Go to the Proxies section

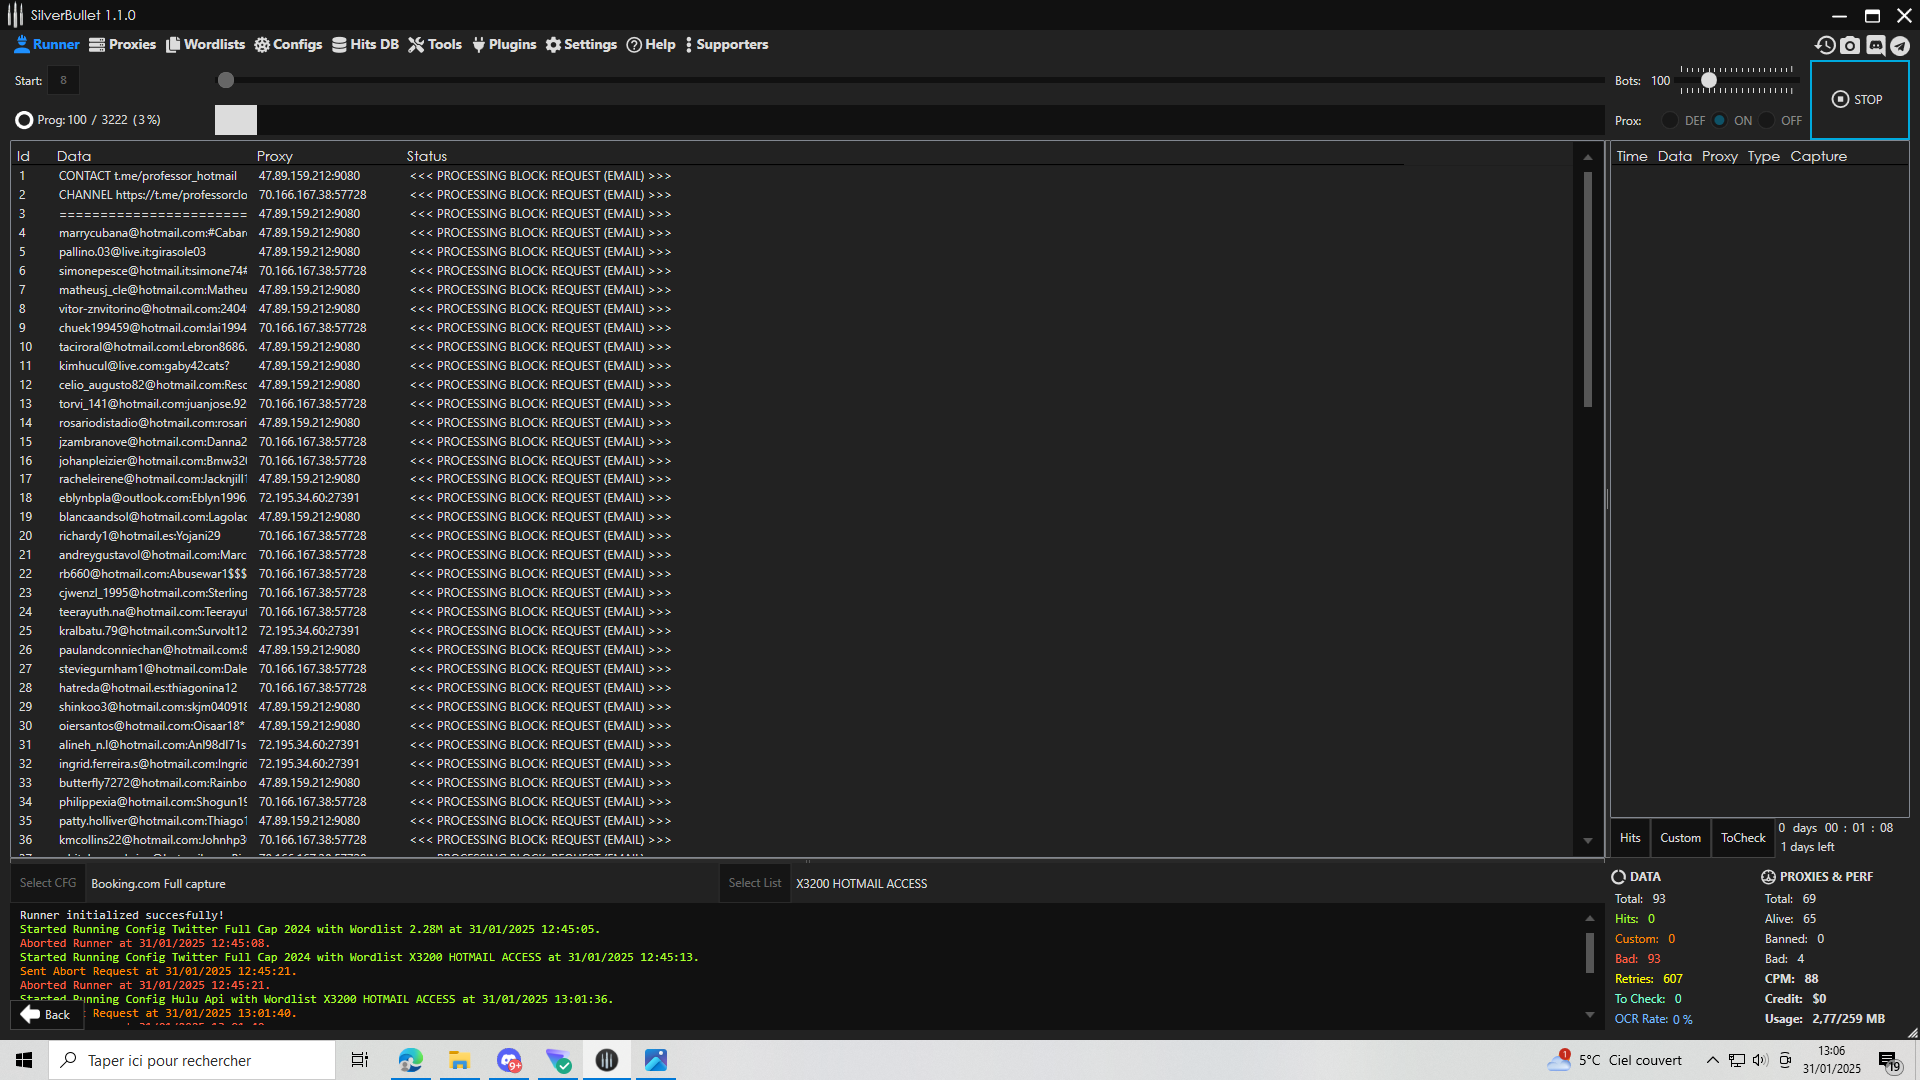pyautogui.click(x=122, y=45)
